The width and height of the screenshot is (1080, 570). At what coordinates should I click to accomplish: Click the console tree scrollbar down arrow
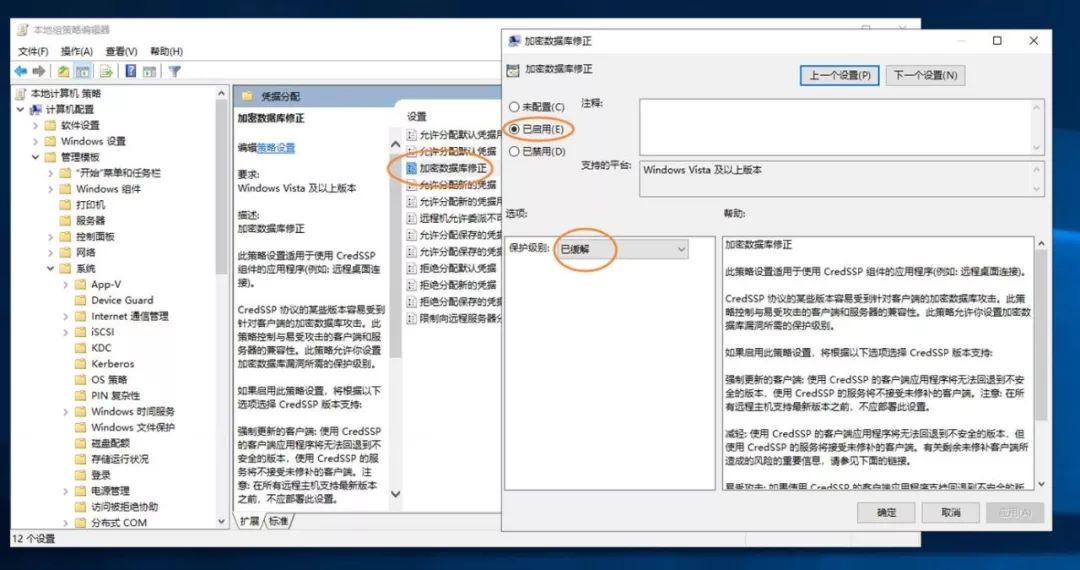point(222,522)
